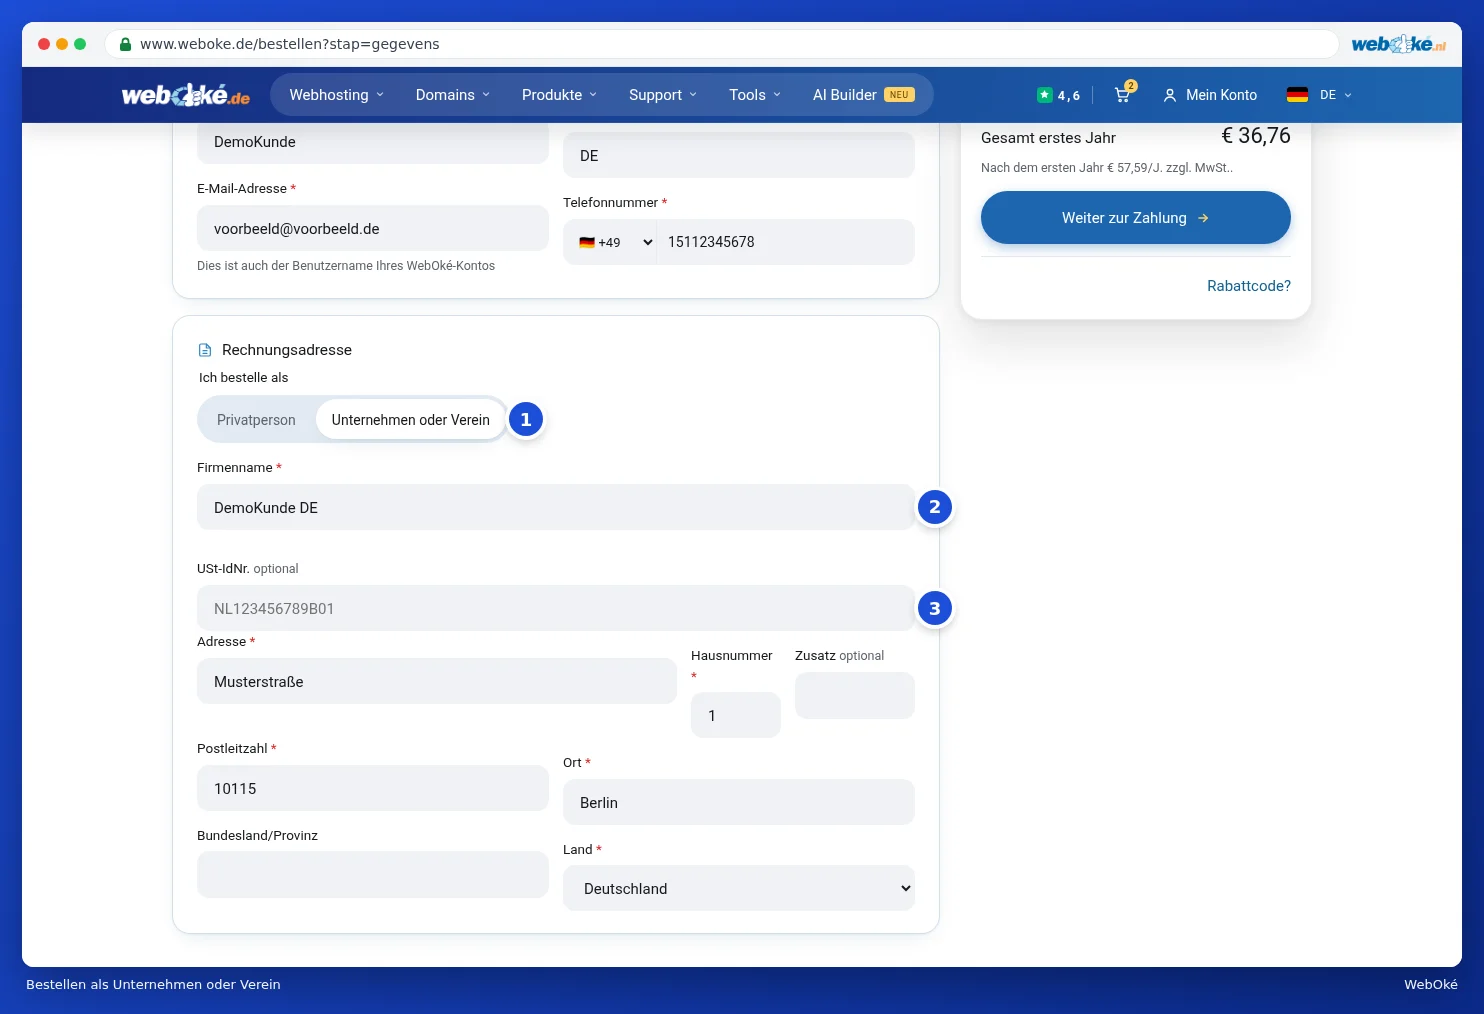Click the green star rating badge
The image size is (1484, 1014).
pyautogui.click(x=1045, y=95)
